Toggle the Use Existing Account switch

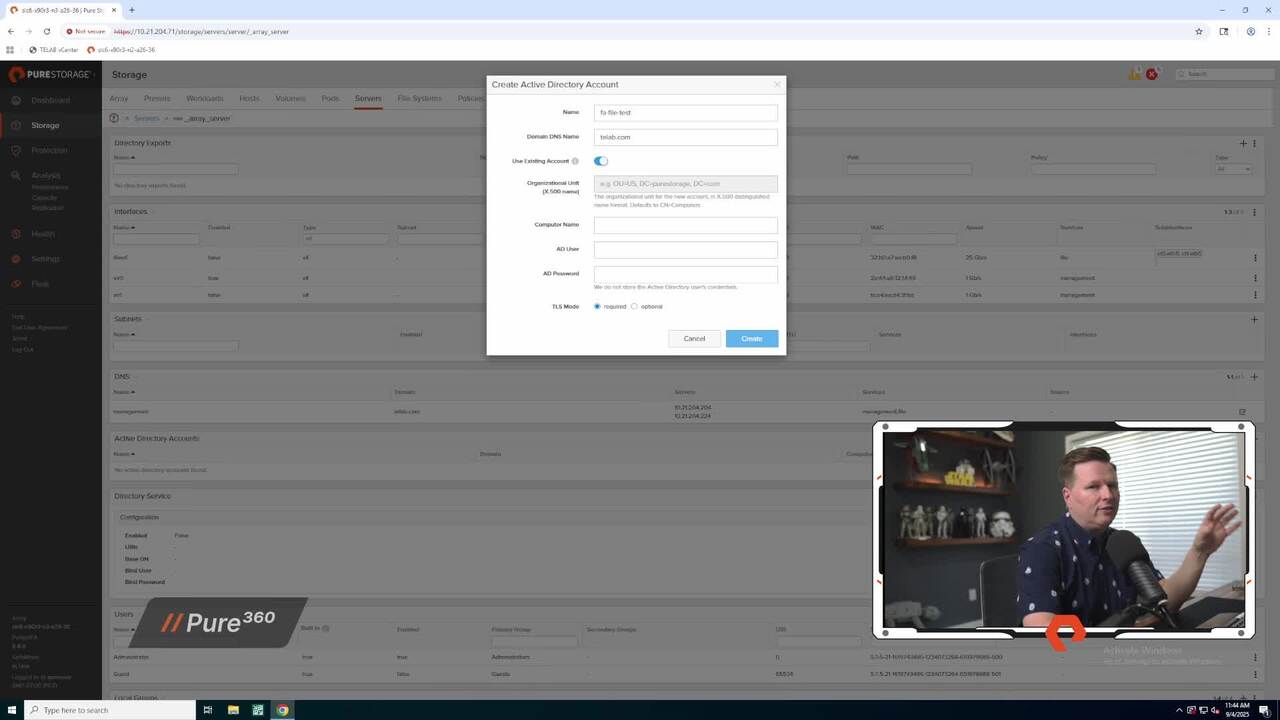tap(601, 161)
